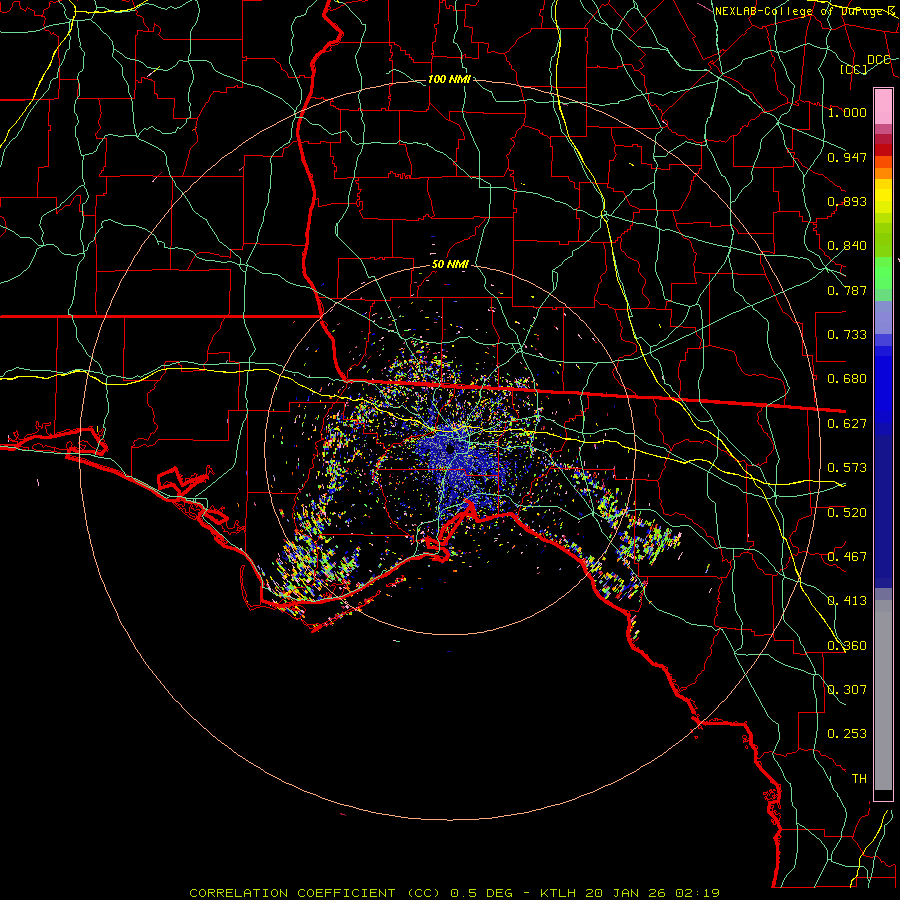Click the Correlation Coefficient caption at bottom
This screenshot has height=900, width=900.
pyautogui.click(x=455, y=893)
